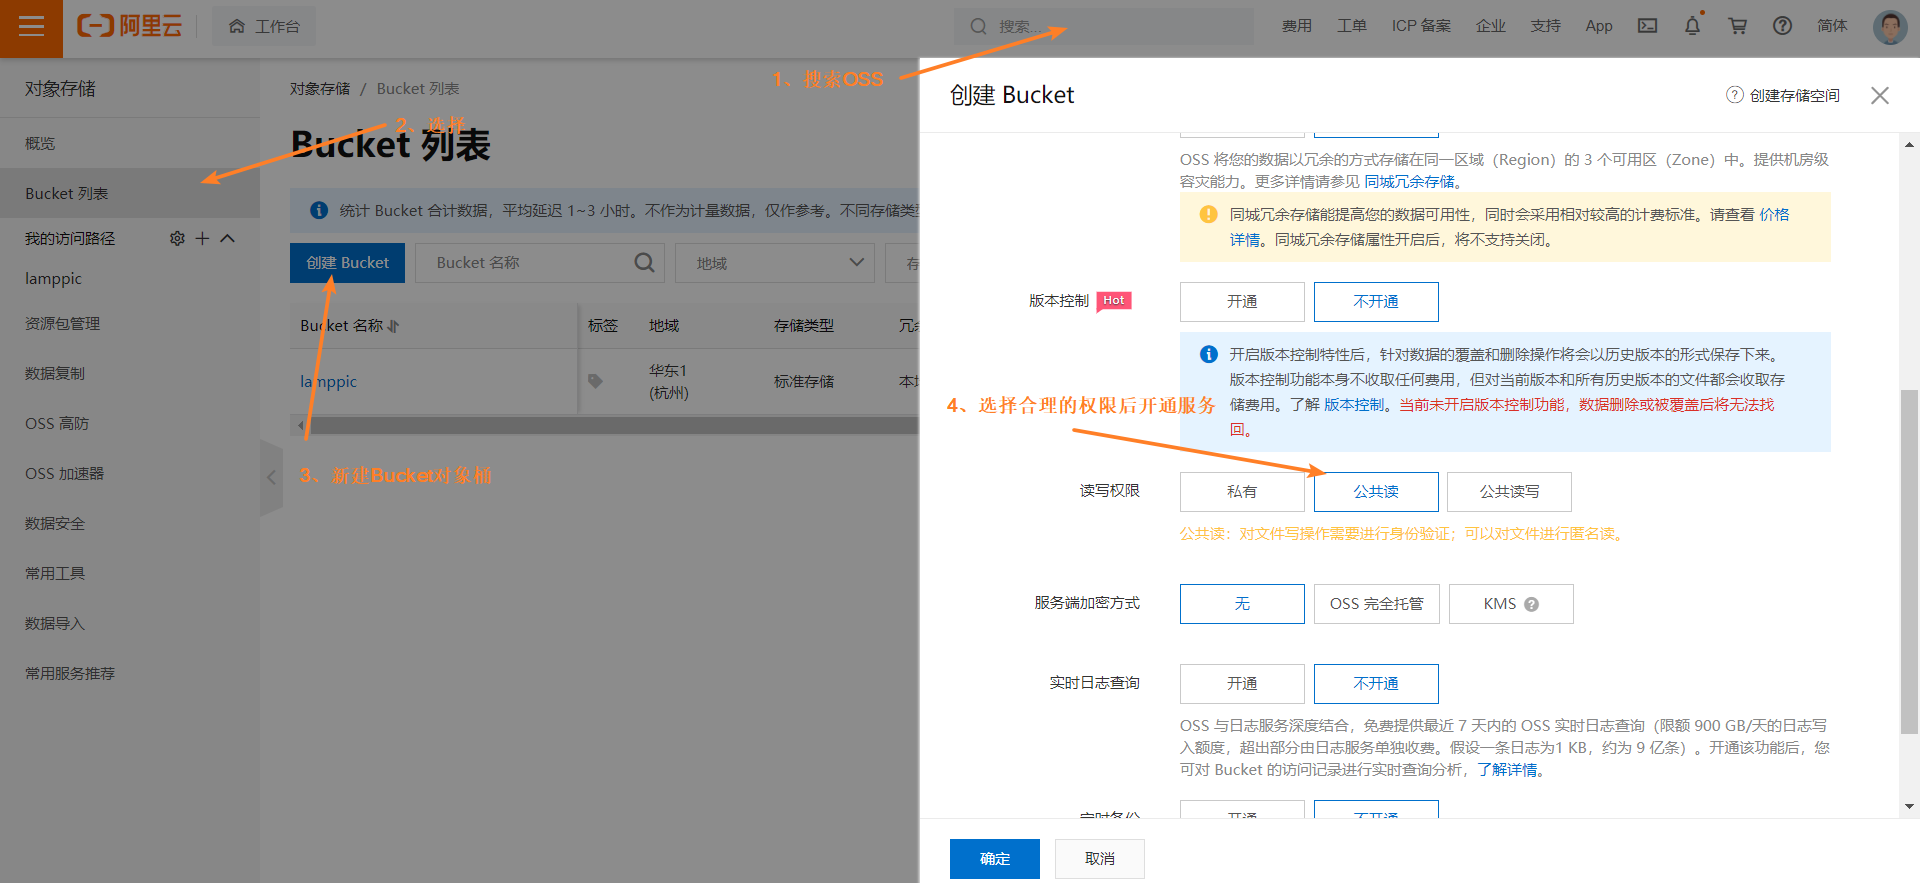
Task: Add a new access path with plus
Action: [202, 239]
